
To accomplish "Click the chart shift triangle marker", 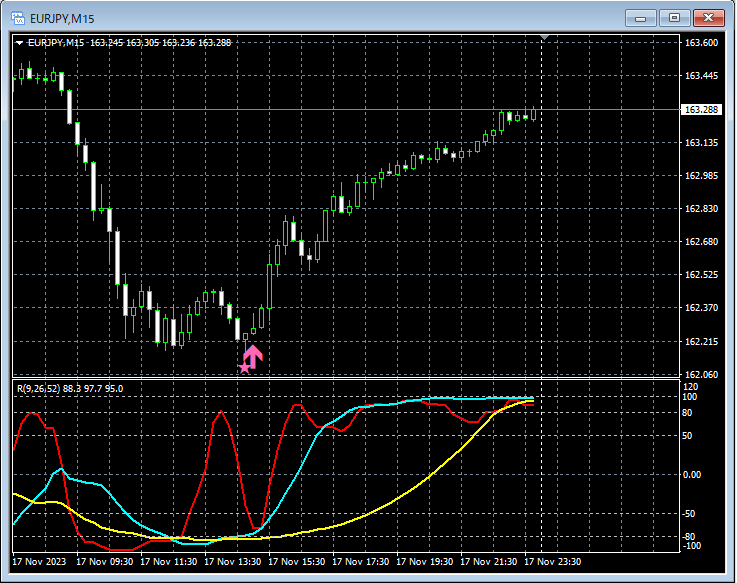I will point(544,37).
